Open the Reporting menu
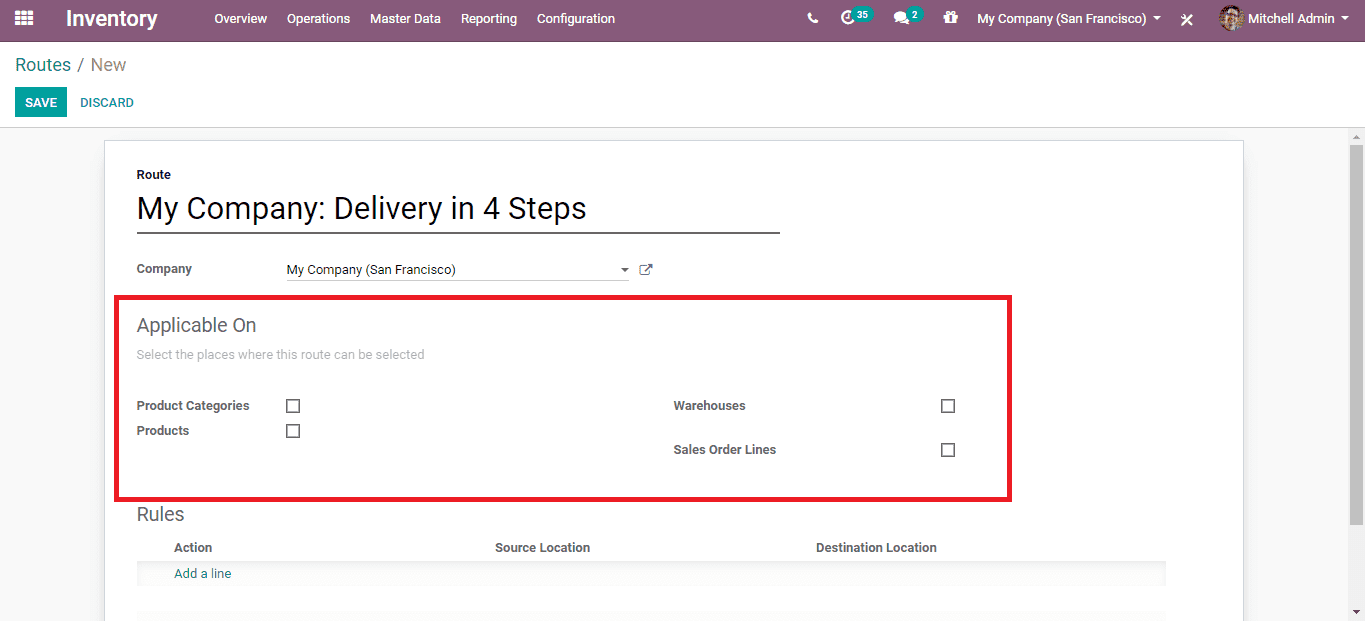 click(489, 19)
